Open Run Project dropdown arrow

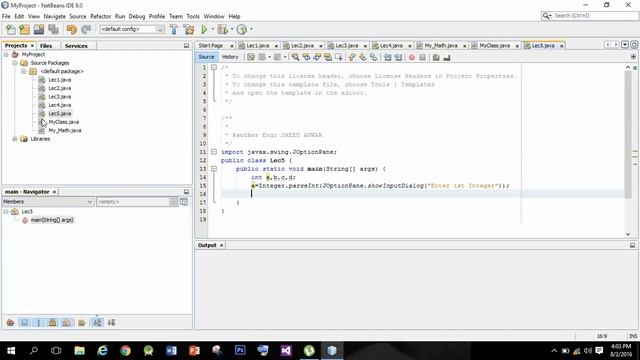click(x=212, y=29)
